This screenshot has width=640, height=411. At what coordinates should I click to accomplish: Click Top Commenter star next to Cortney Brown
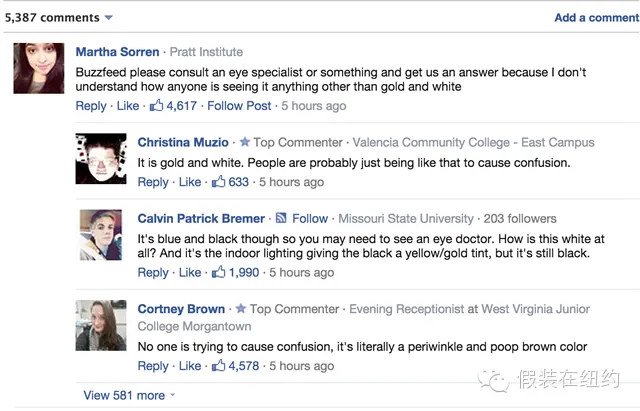point(241,308)
